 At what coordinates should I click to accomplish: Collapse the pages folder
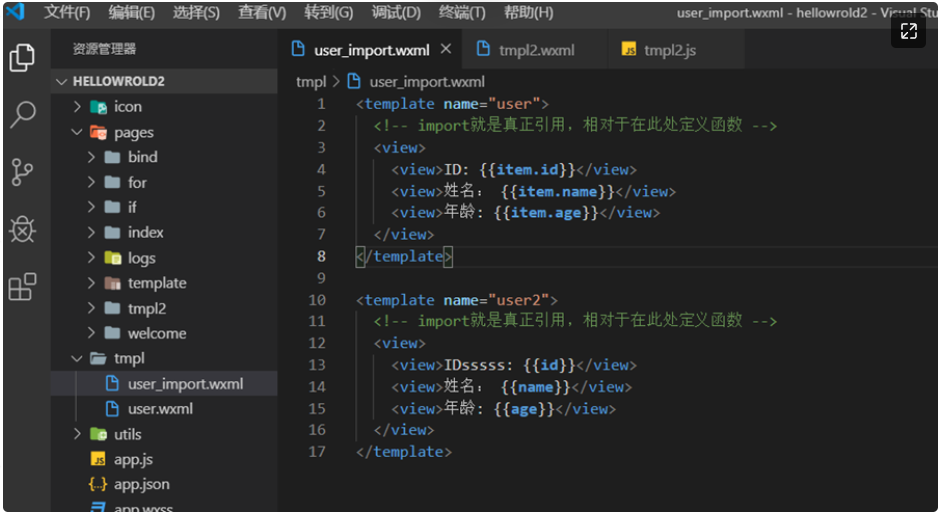(78, 132)
